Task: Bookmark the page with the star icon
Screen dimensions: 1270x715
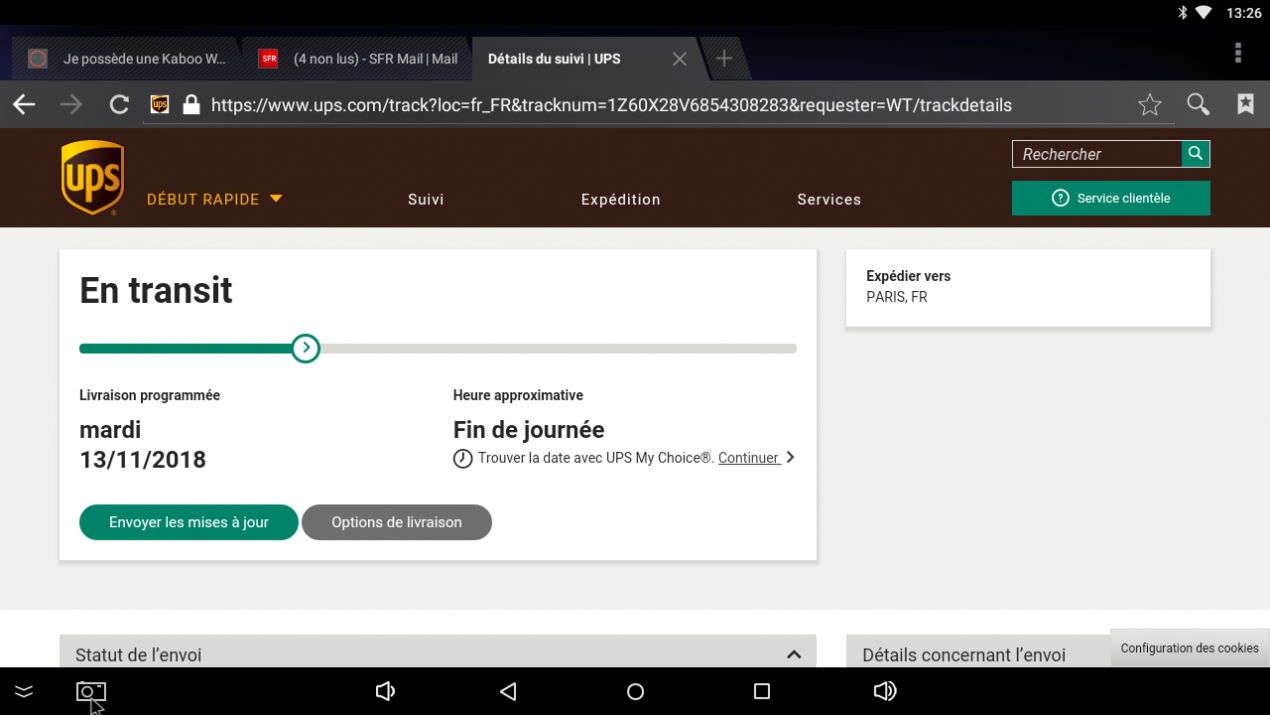Action: (1150, 104)
